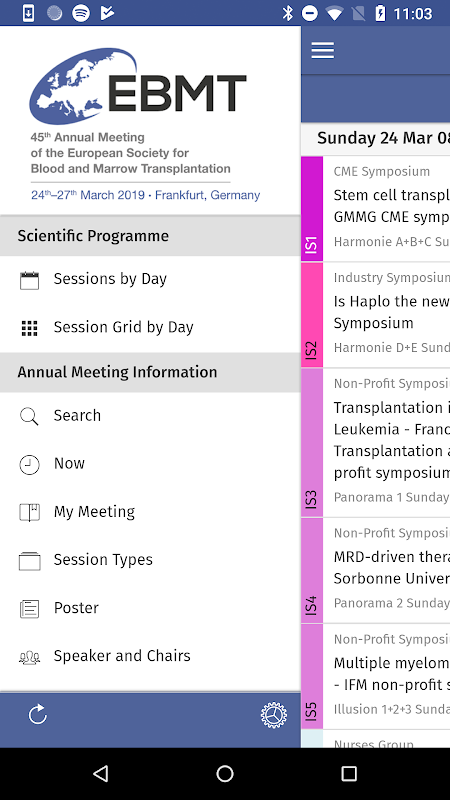
Task: Select the My Meeting menu entry
Action: coord(150,512)
